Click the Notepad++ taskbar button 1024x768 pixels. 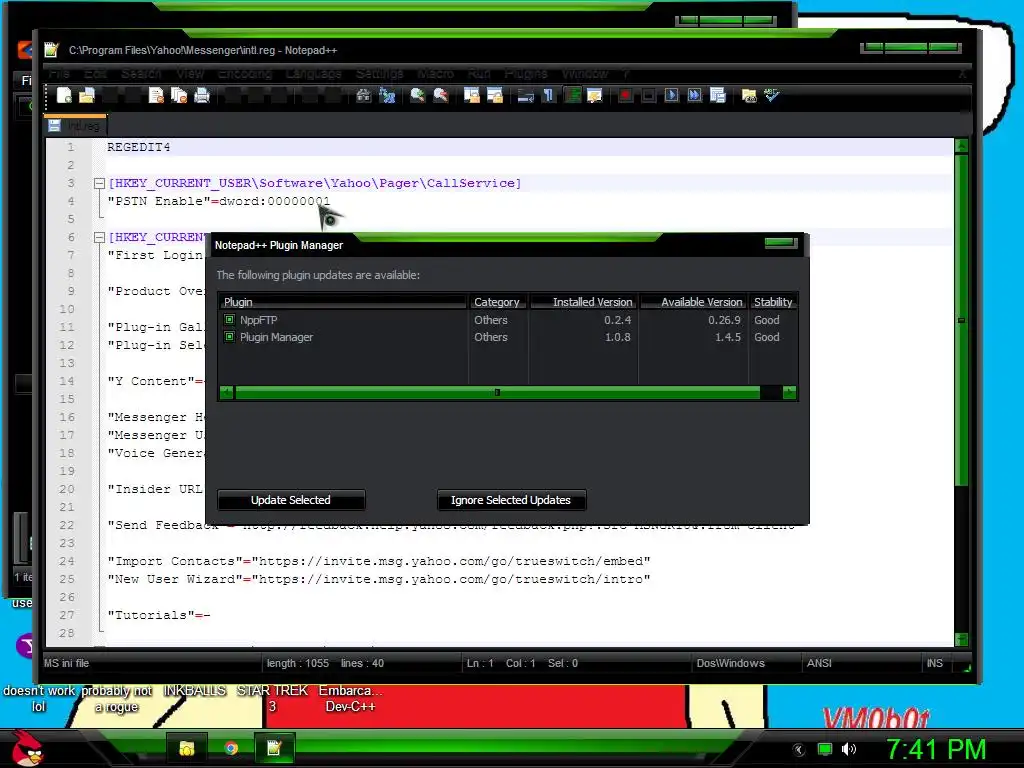tap(274, 748)
